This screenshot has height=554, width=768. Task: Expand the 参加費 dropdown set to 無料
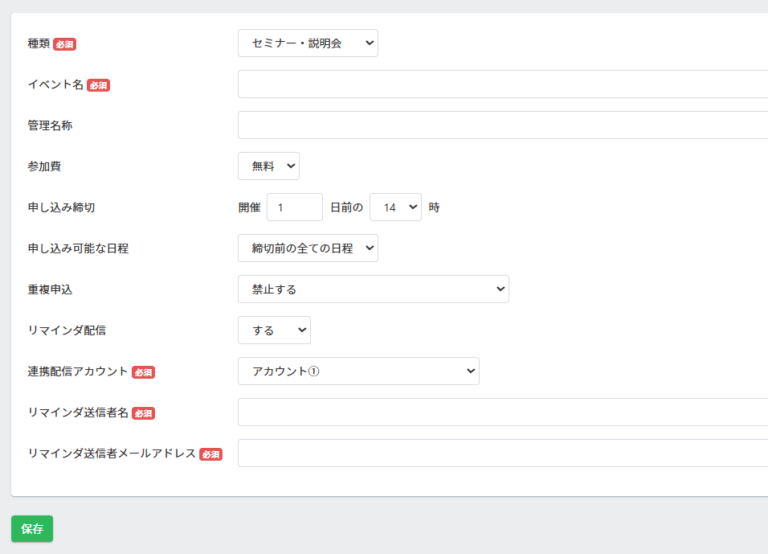[268, 166]
